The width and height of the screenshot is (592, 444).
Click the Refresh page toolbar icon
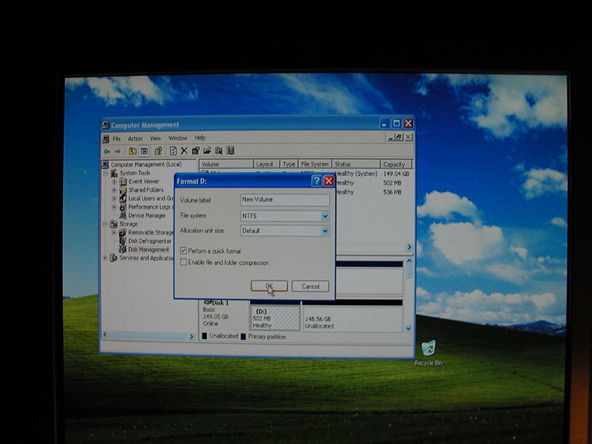(173, 151)
